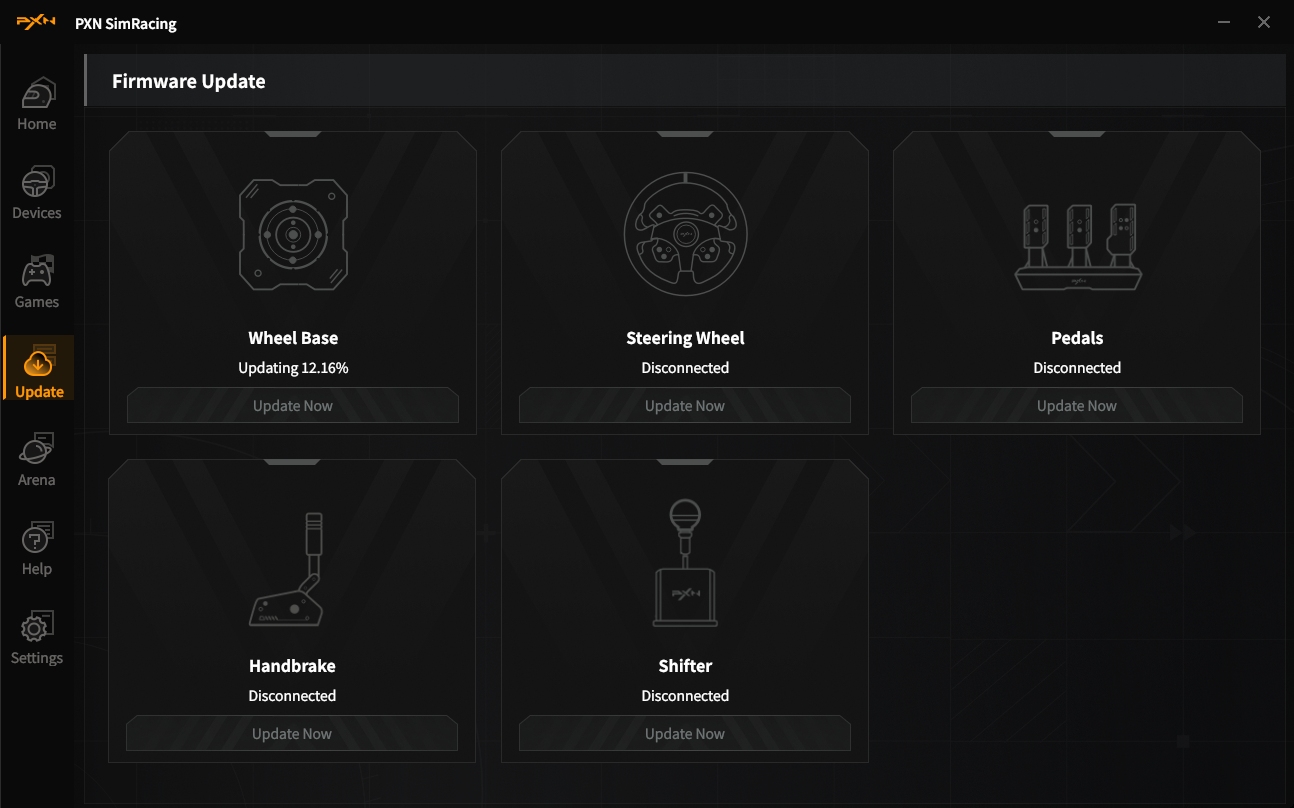Go to Devices via steering wheel icon
This screenshot has width=1294, height=808.
tap(37, 184)
